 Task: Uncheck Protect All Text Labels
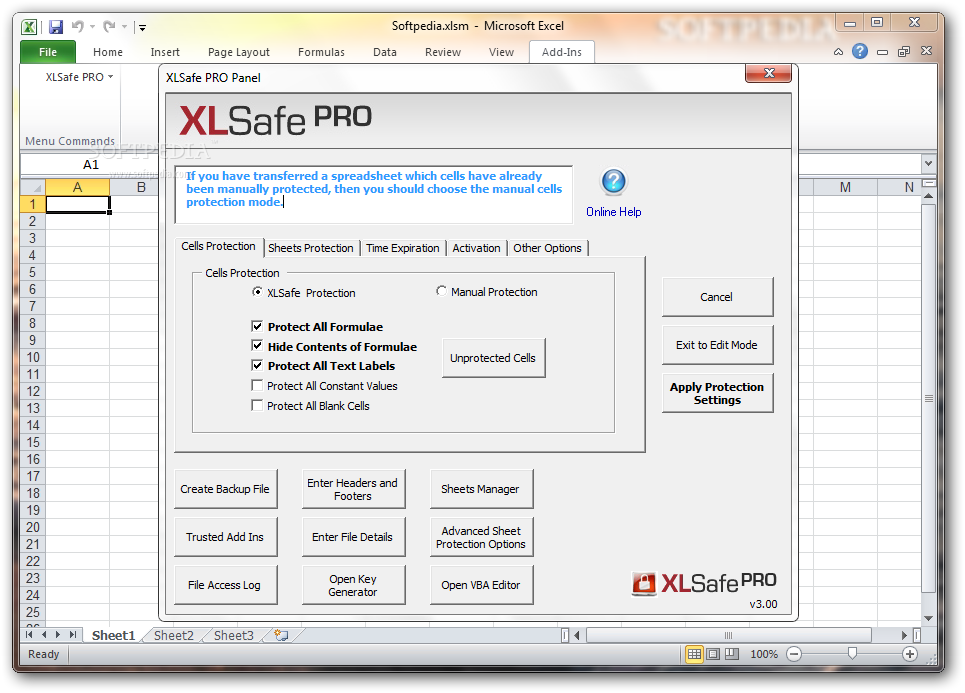point(257,365)
